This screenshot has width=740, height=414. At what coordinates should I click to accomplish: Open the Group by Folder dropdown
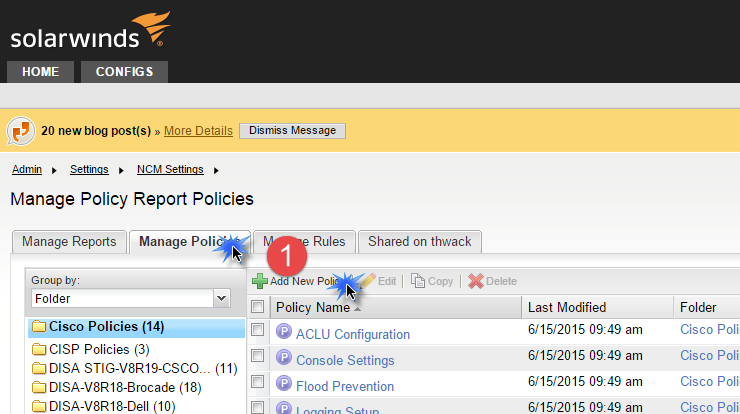[x=221, y=298]
